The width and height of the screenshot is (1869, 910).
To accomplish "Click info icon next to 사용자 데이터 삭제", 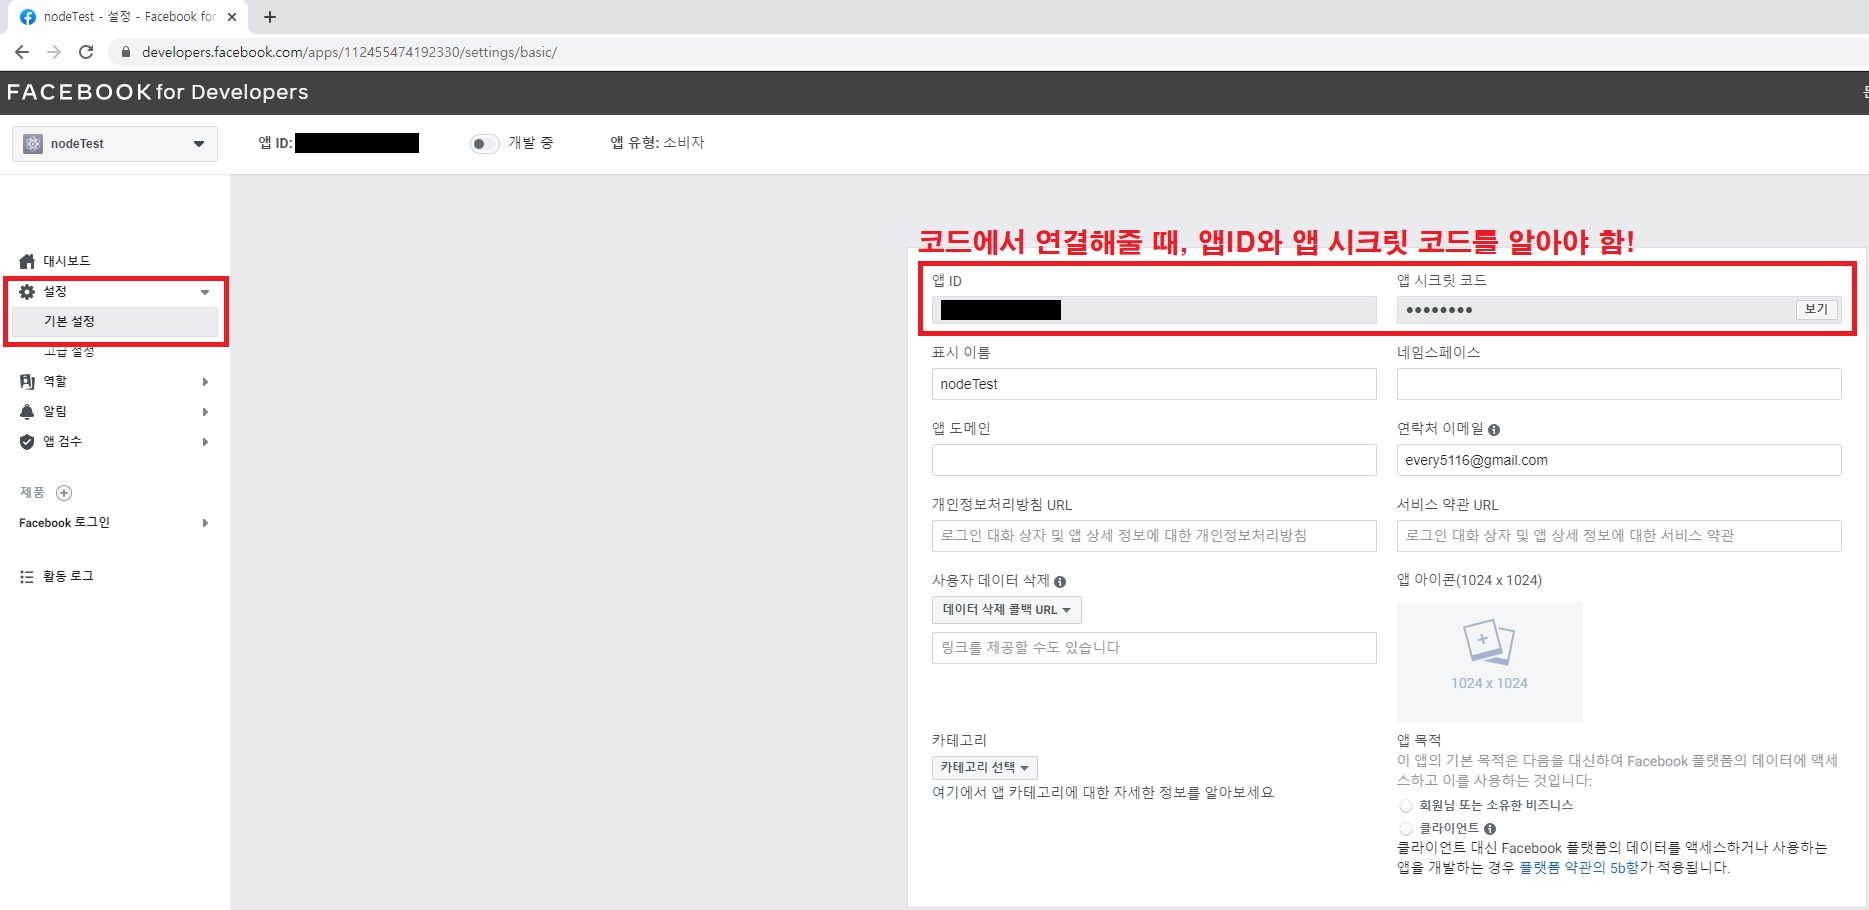I will [x=1060, y=582].
